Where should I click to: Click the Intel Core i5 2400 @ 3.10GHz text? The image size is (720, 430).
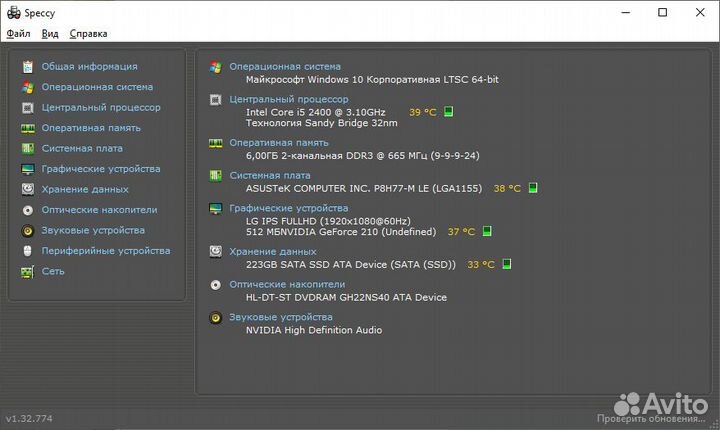(315, 112)
